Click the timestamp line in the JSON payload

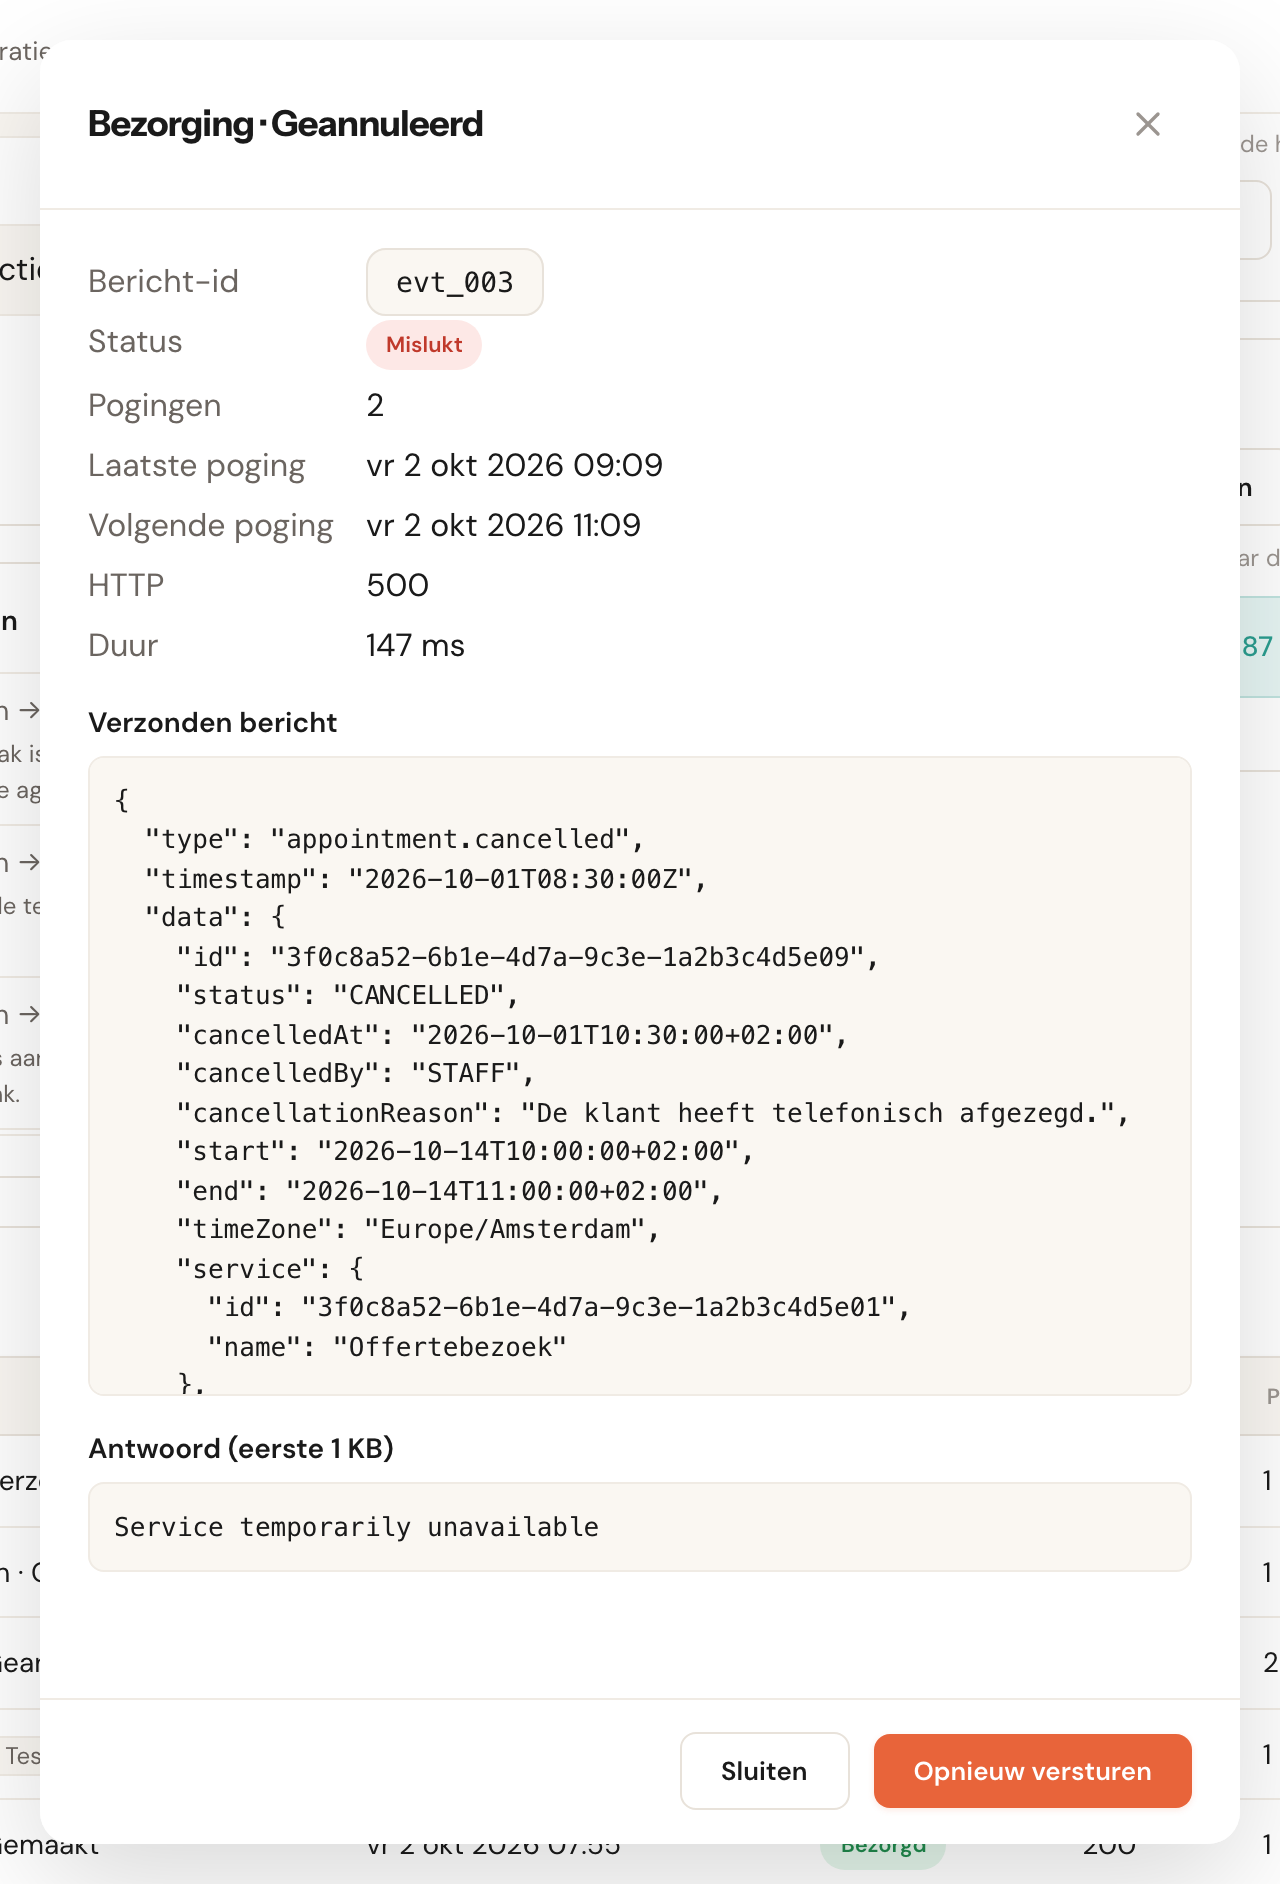click(x=426, y=879)
